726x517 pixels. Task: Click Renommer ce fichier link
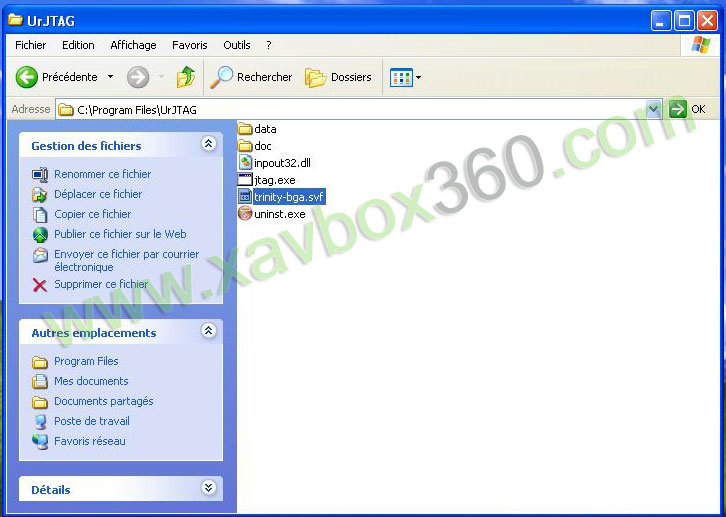[x=103, y=174]
